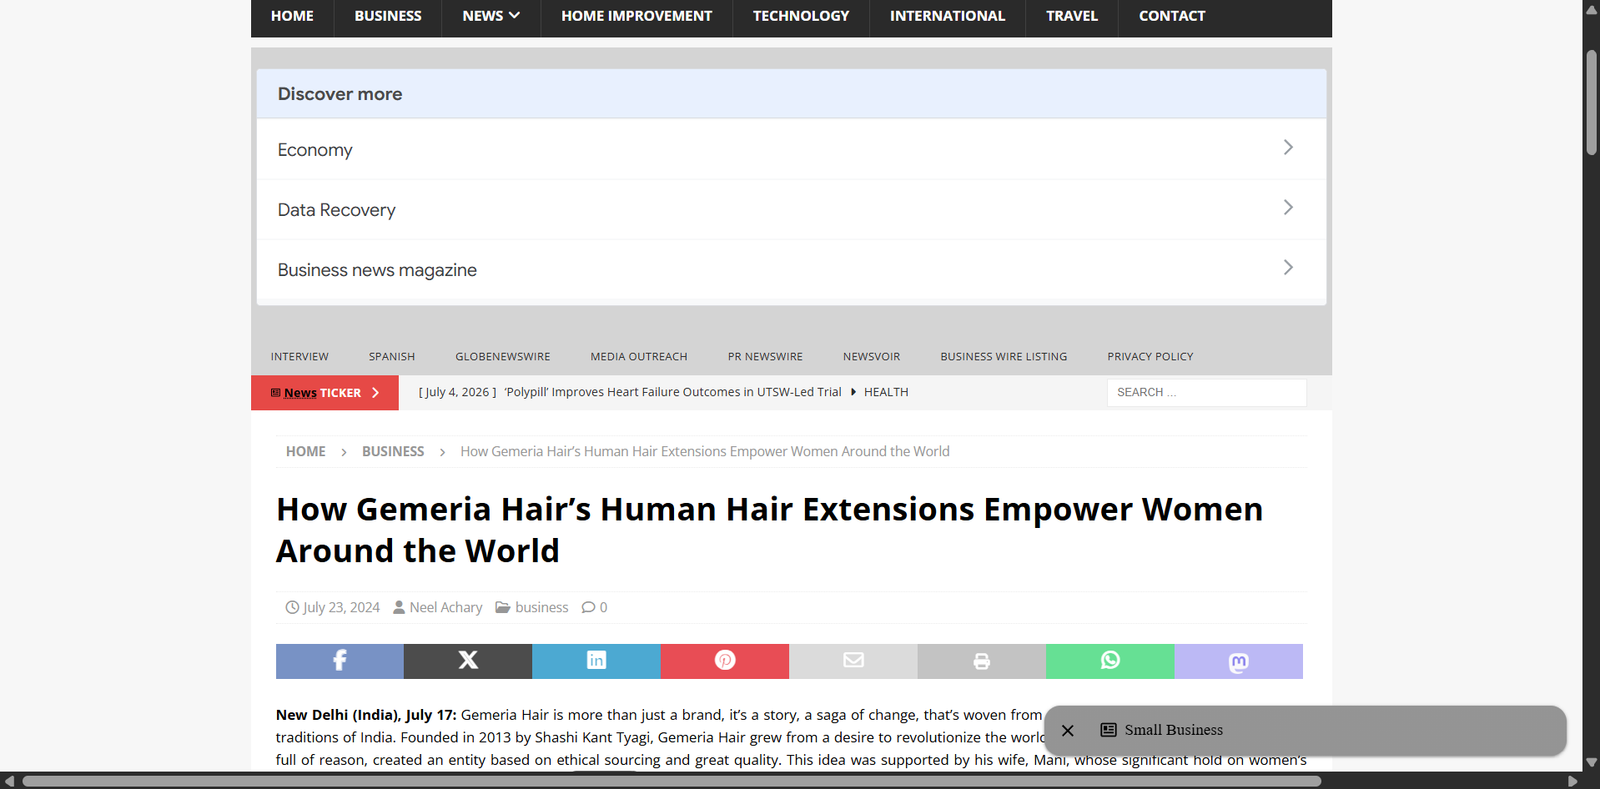Click the comment count bubble

595,607
